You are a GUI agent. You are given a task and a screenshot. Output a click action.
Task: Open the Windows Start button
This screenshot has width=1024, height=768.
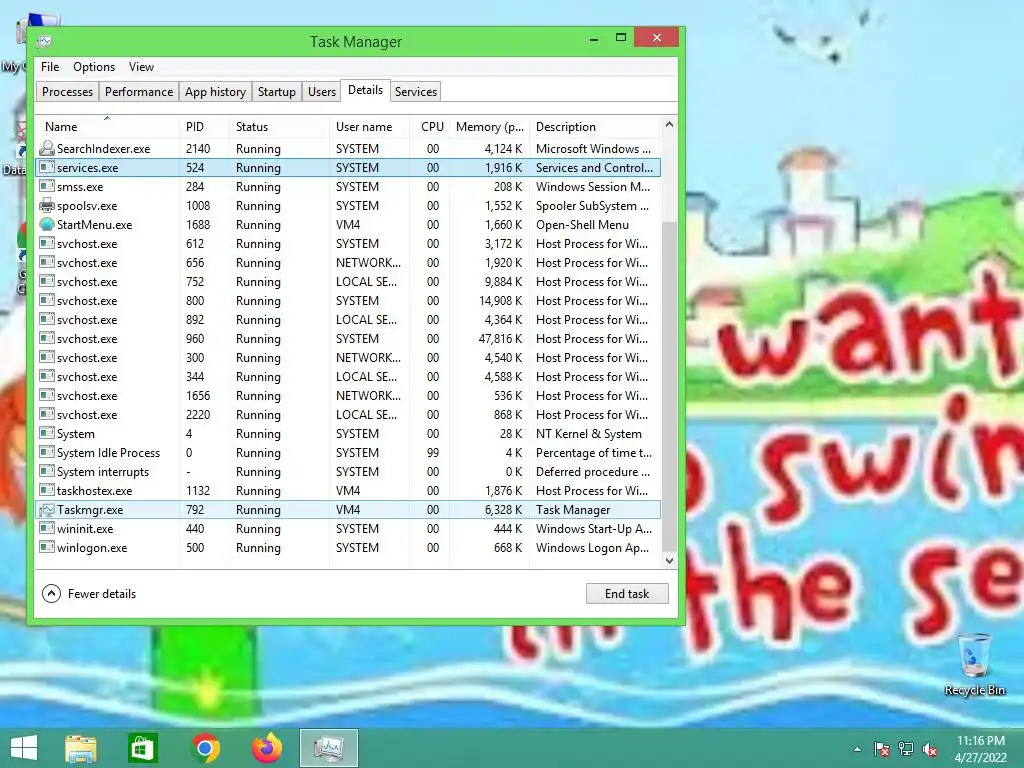pyautogui.click(x=24, y=748)
